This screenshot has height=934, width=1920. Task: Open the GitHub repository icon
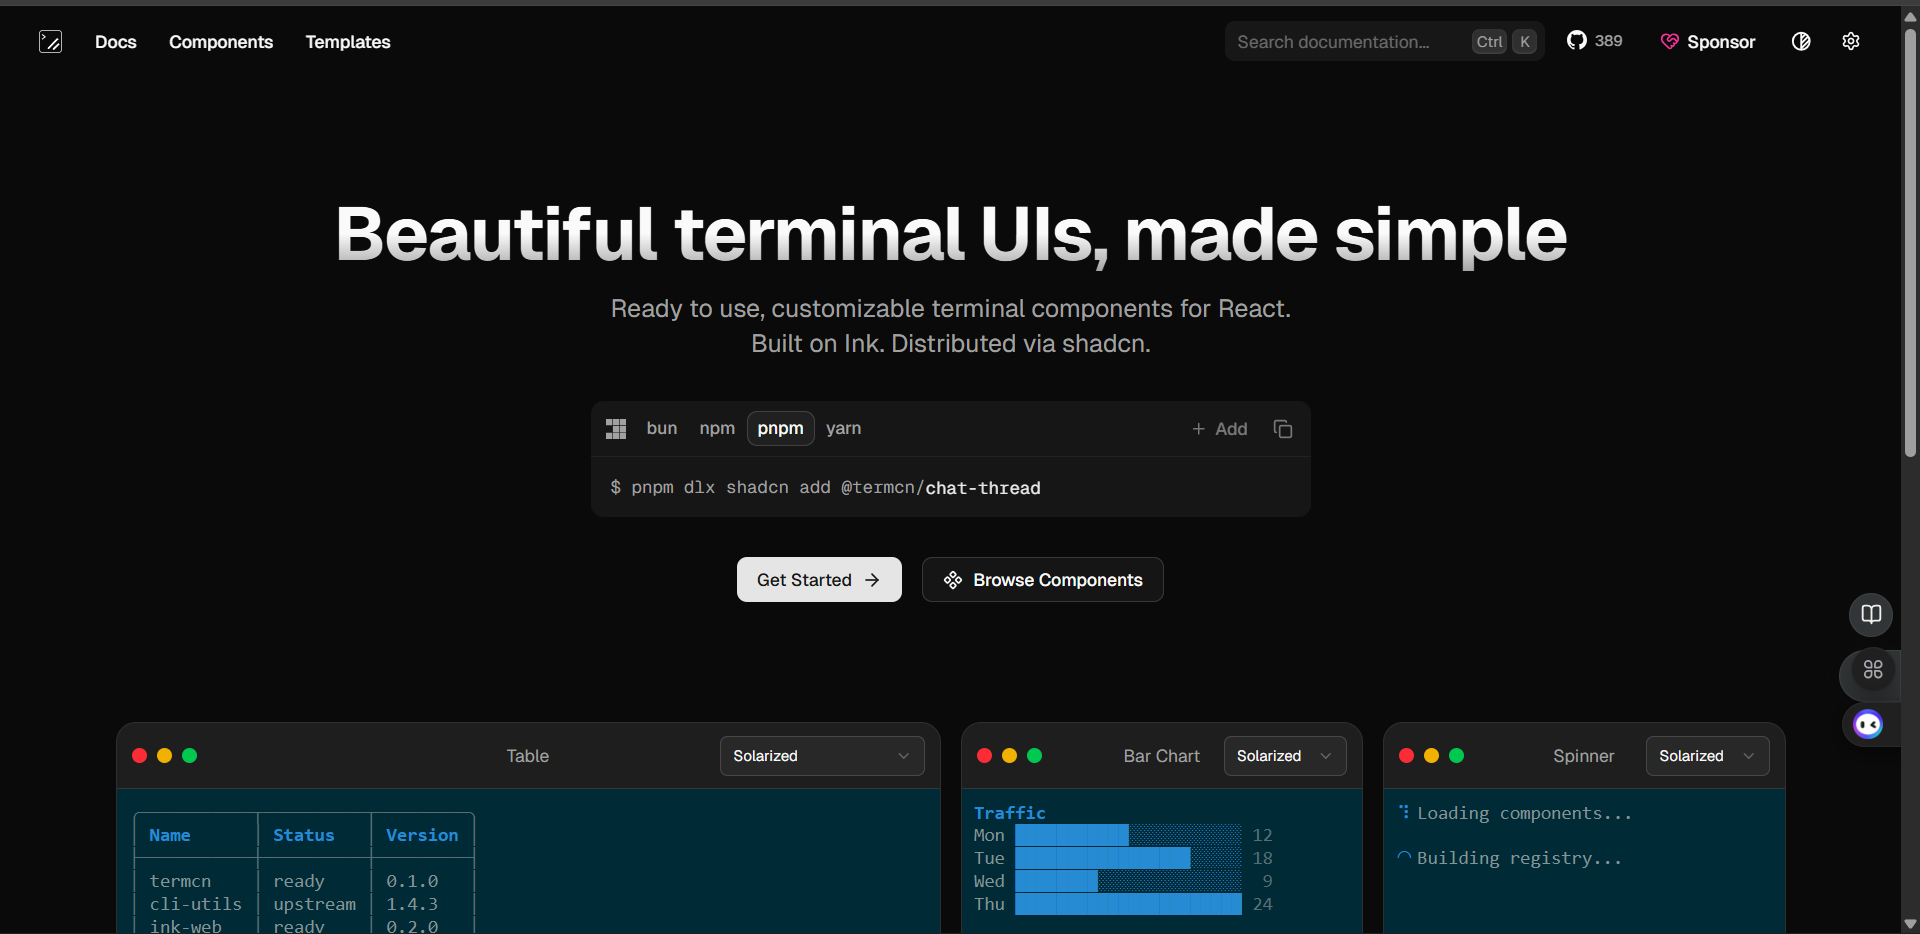click(x=1577, y=40)
